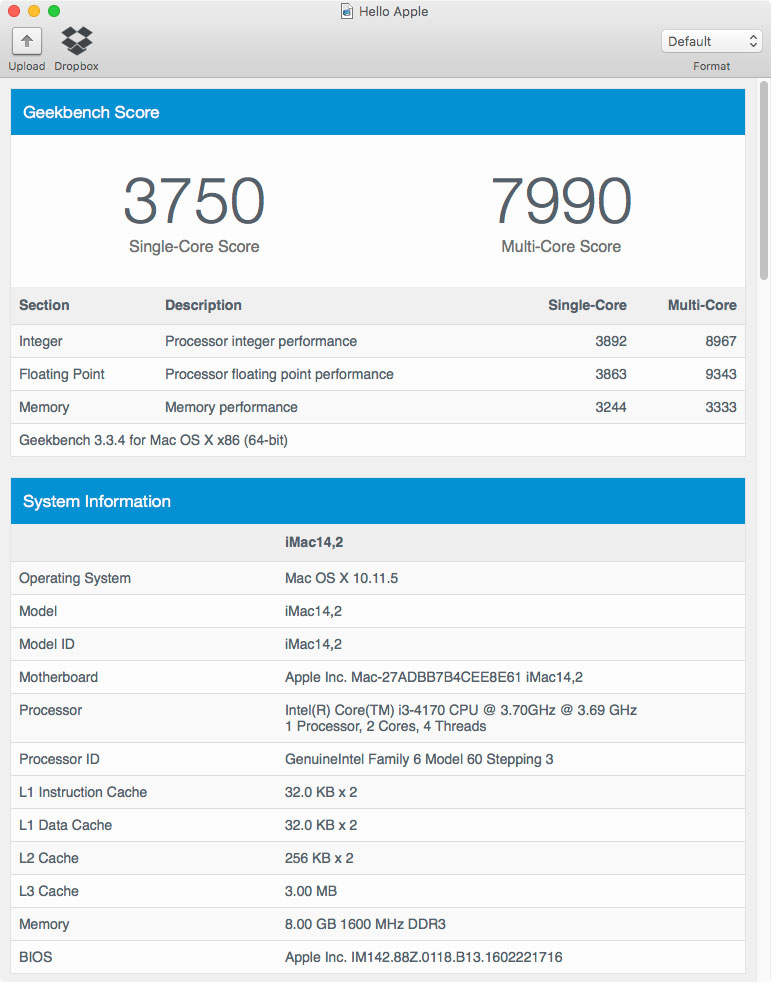Click the Hello Apple window title
771x982 pixels.
click(x=393, y=11)
